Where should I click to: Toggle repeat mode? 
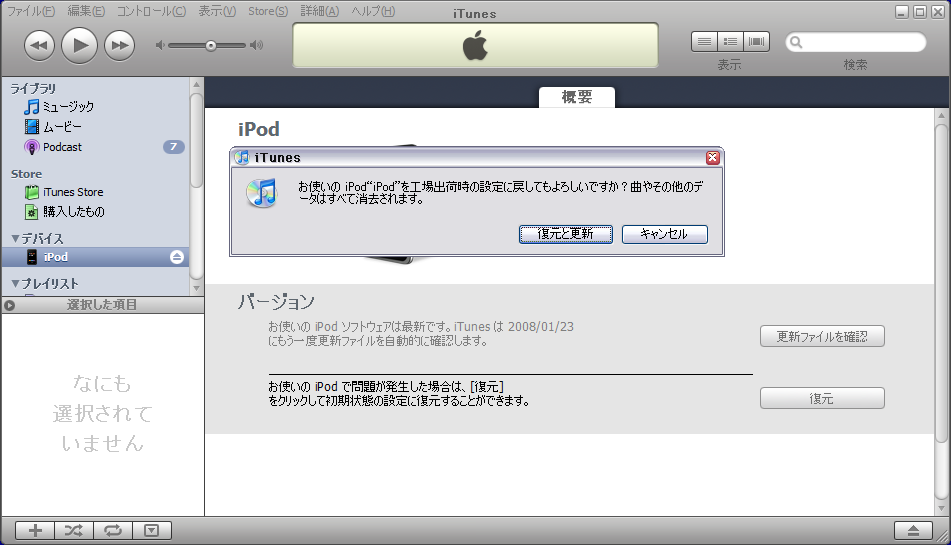(x=113, y=531)
